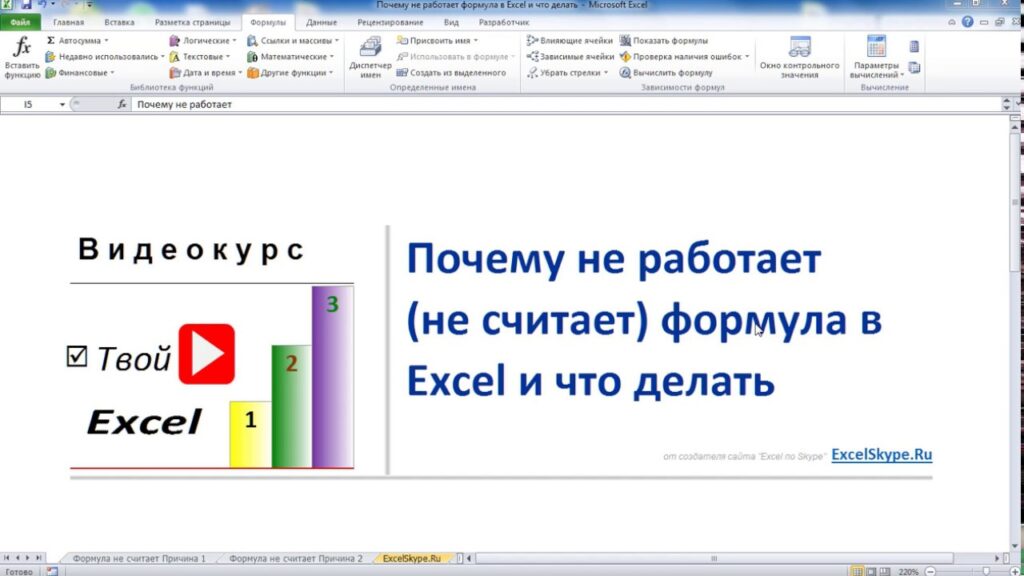The height and width of the screenshot is (576, 1024).
Task: Trace Влияющие ячейки precedents
Action: [570, 40]
